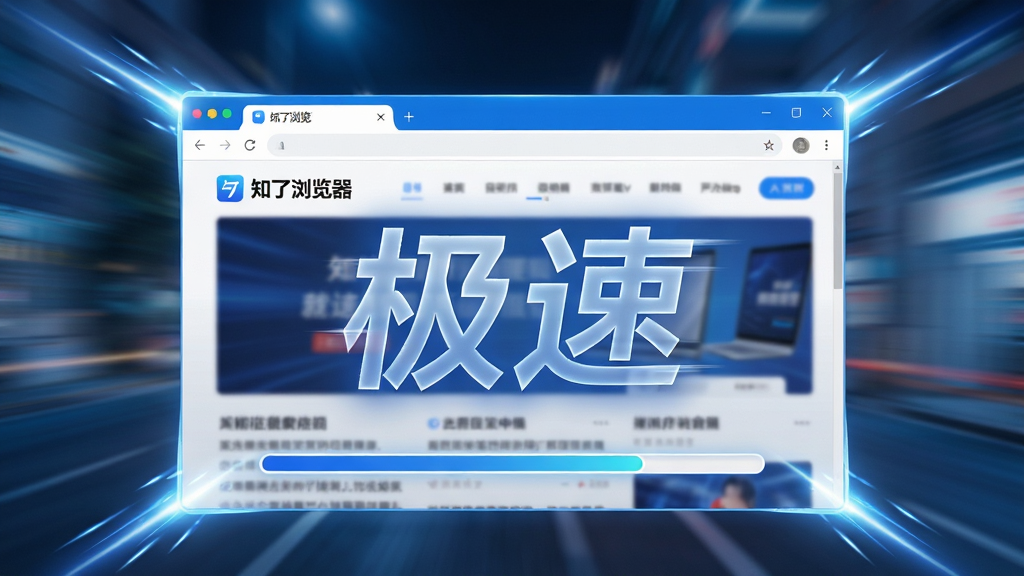Open the three-dot browser menu
This screenshot has height=576, width=1024.
click(x=826, y=145)
